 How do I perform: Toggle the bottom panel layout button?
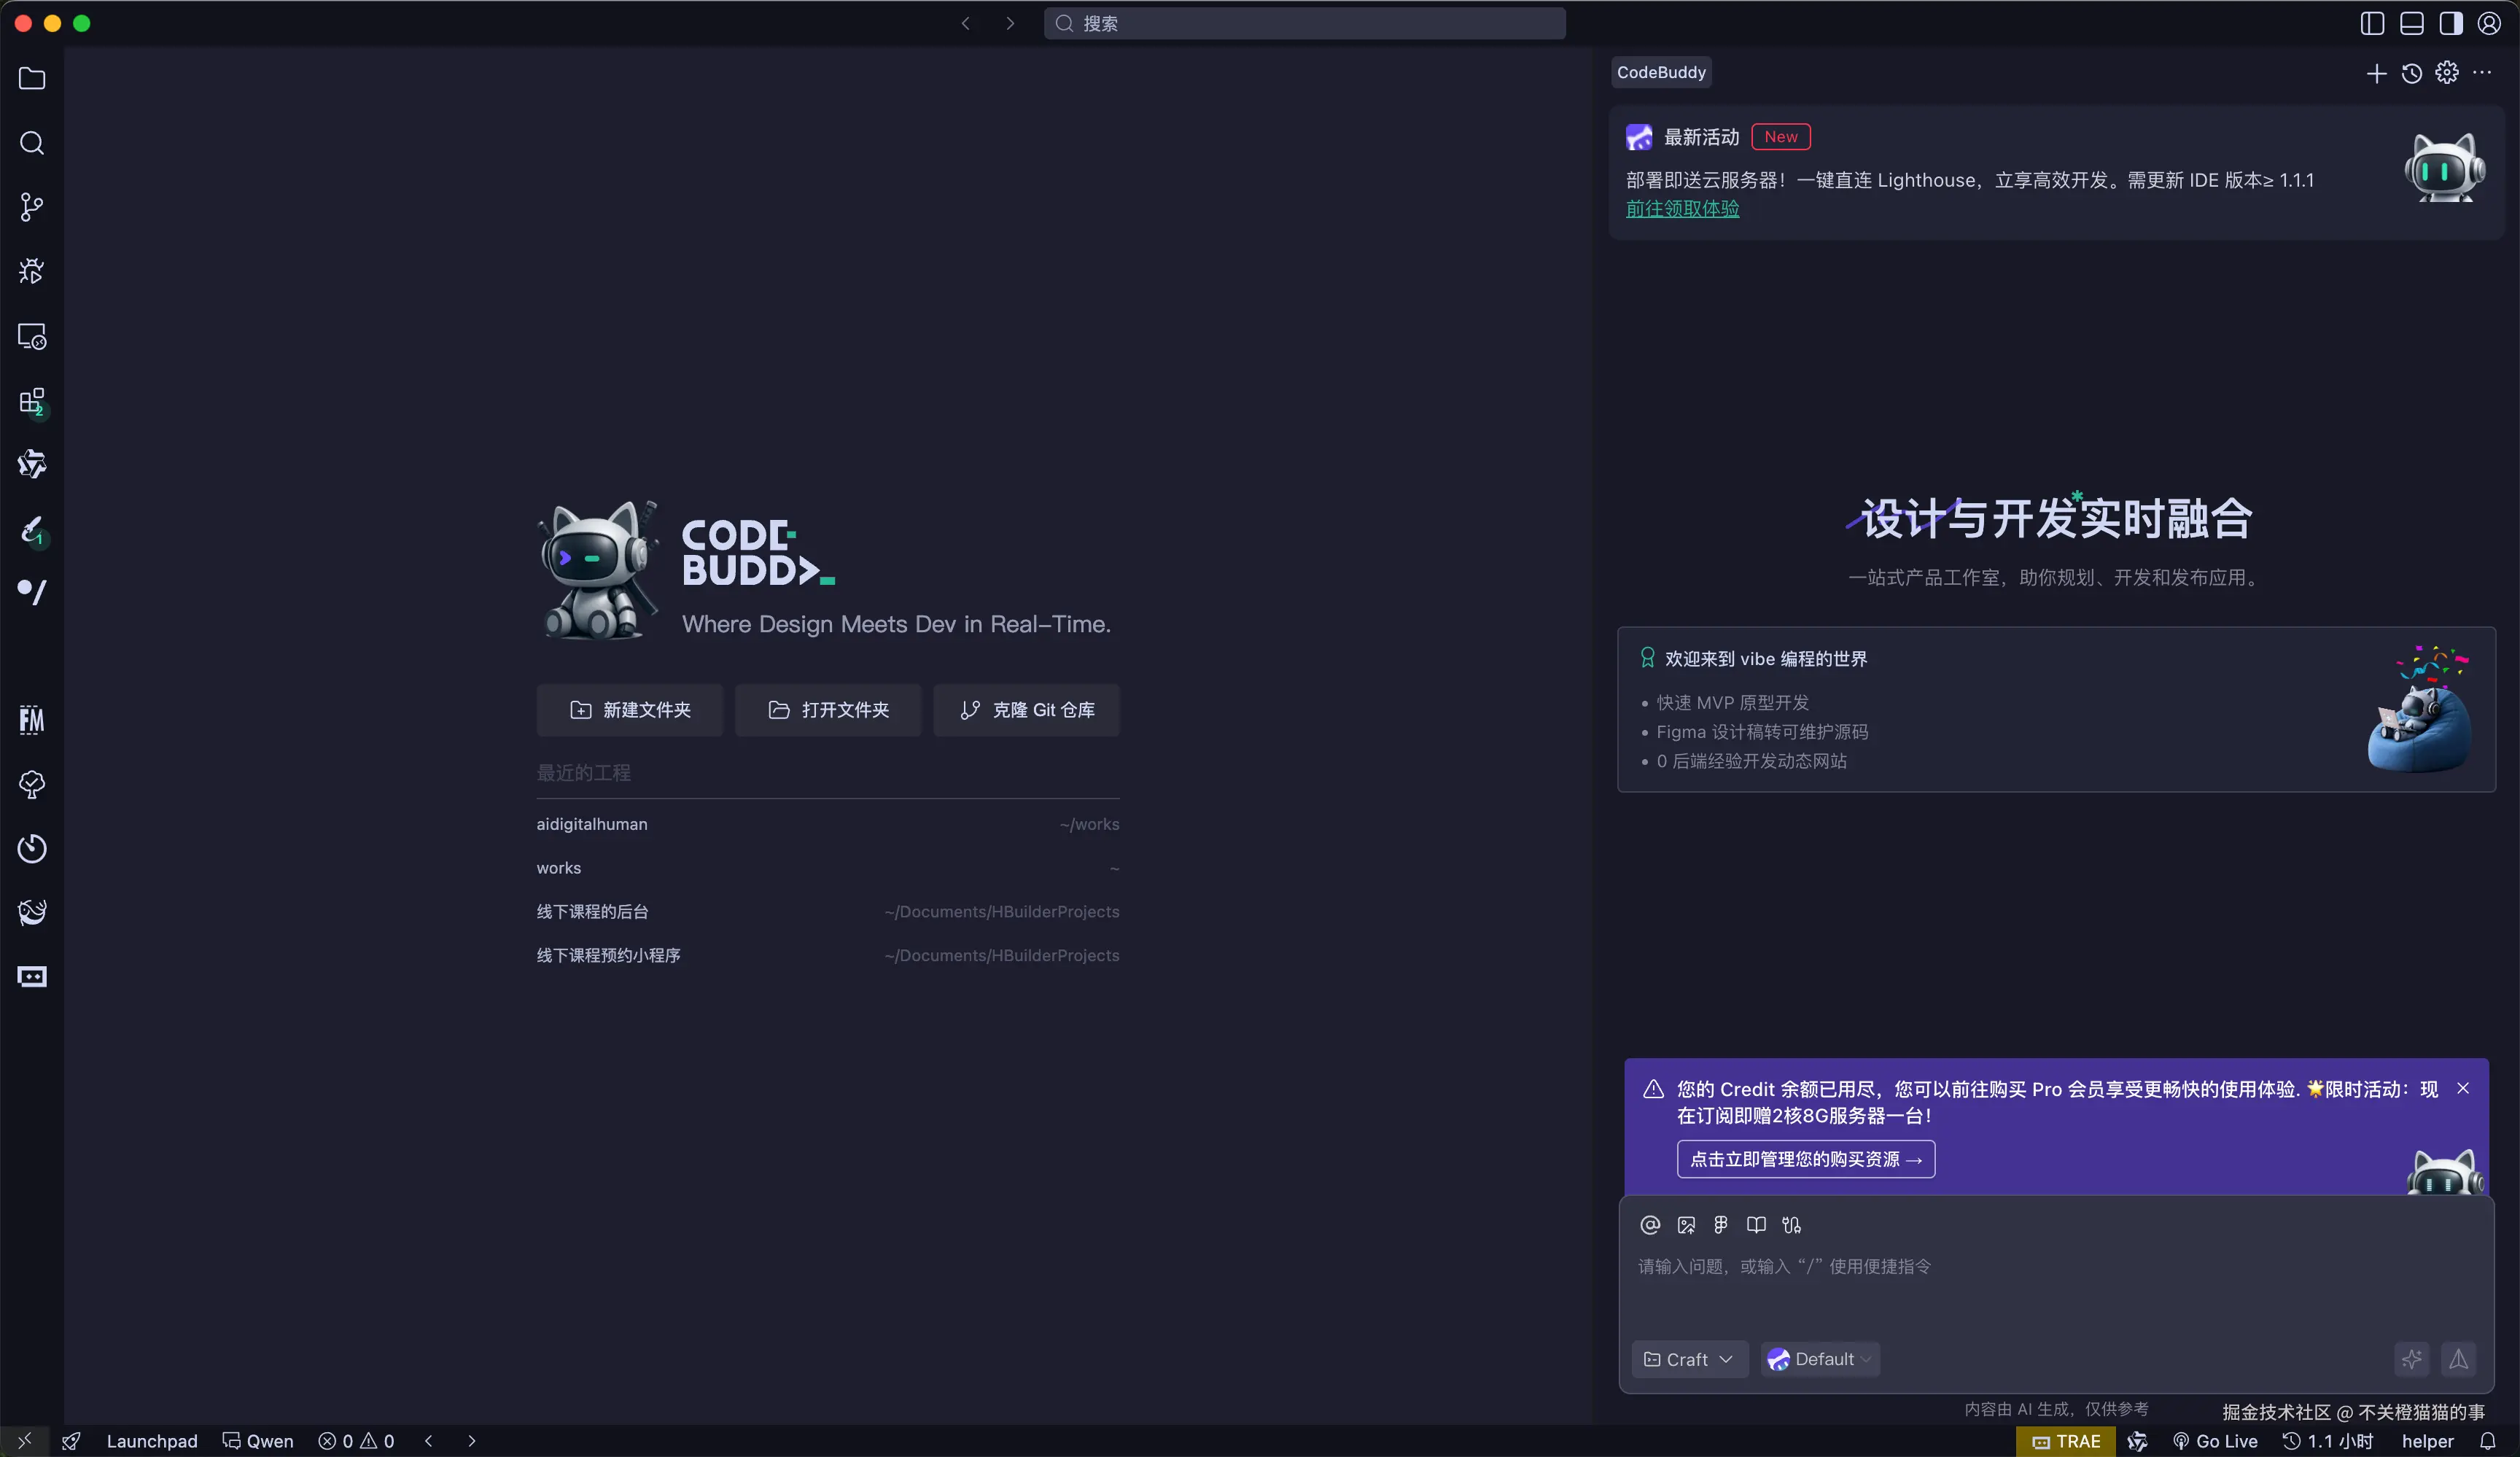(2411, 23)
